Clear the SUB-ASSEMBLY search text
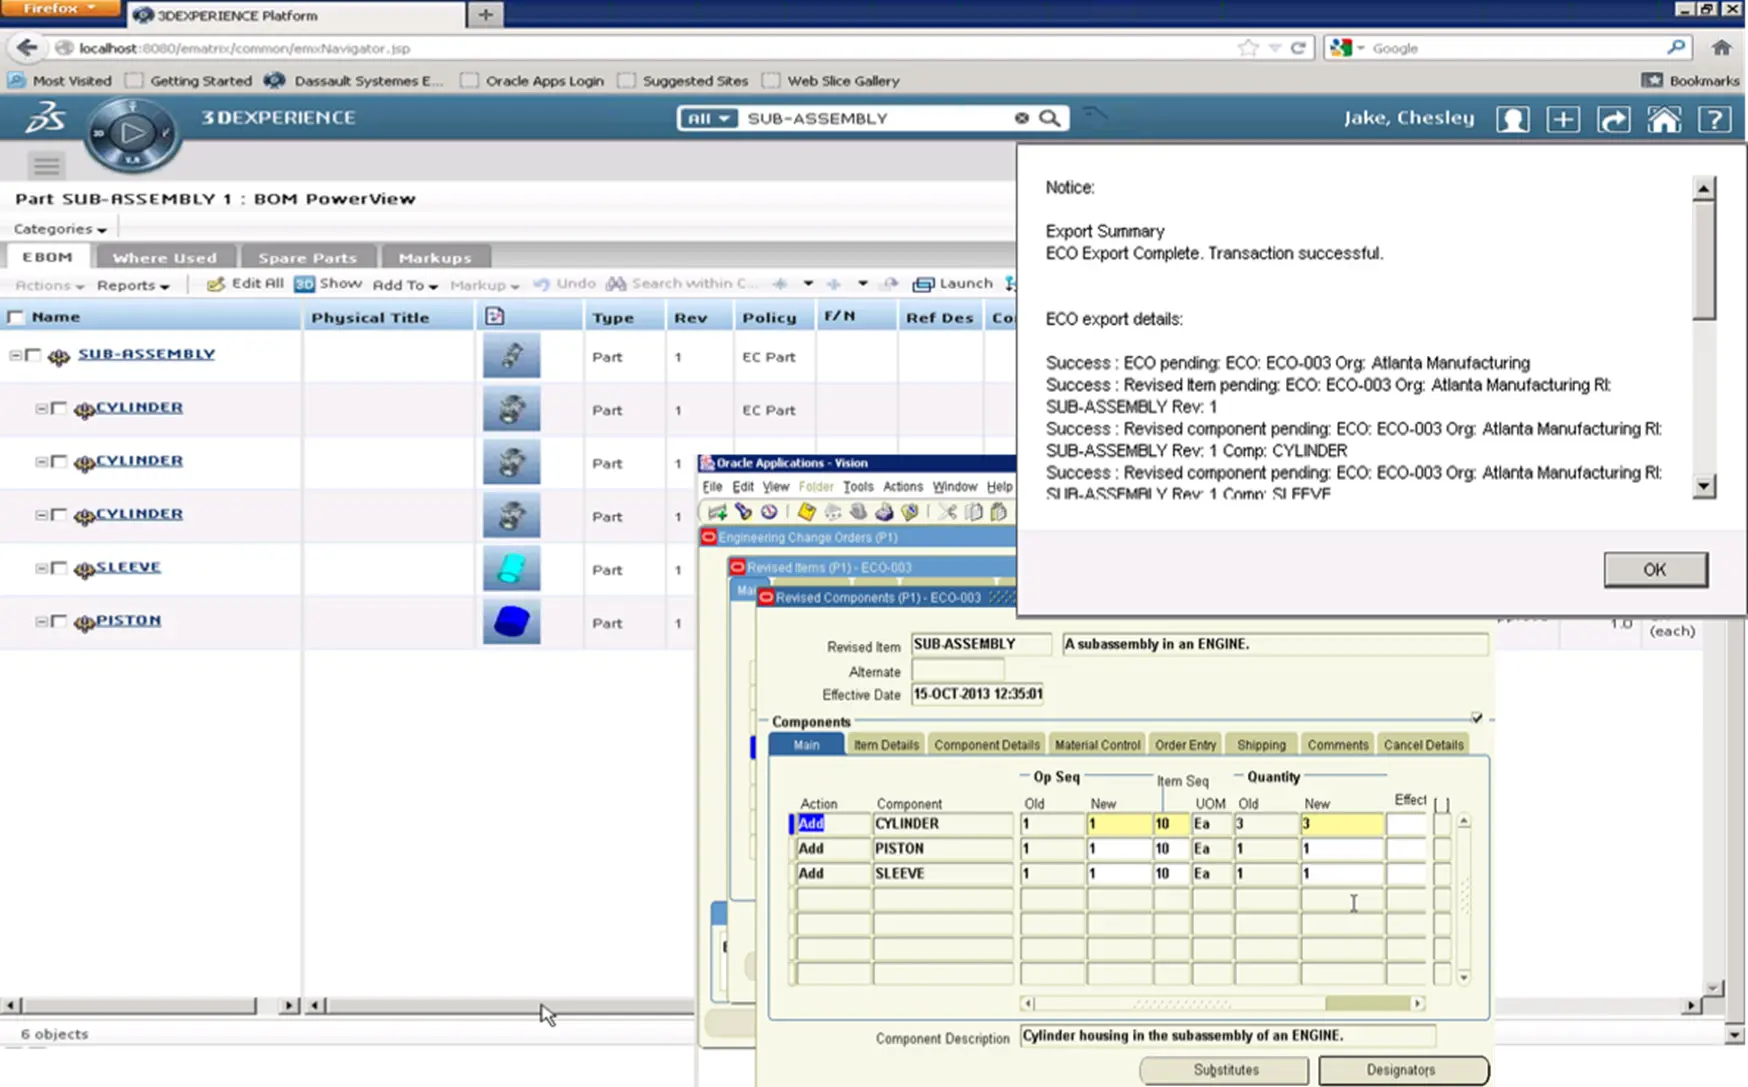Viewport: 1748px width, 1087px height. (x=1021, y=118)
